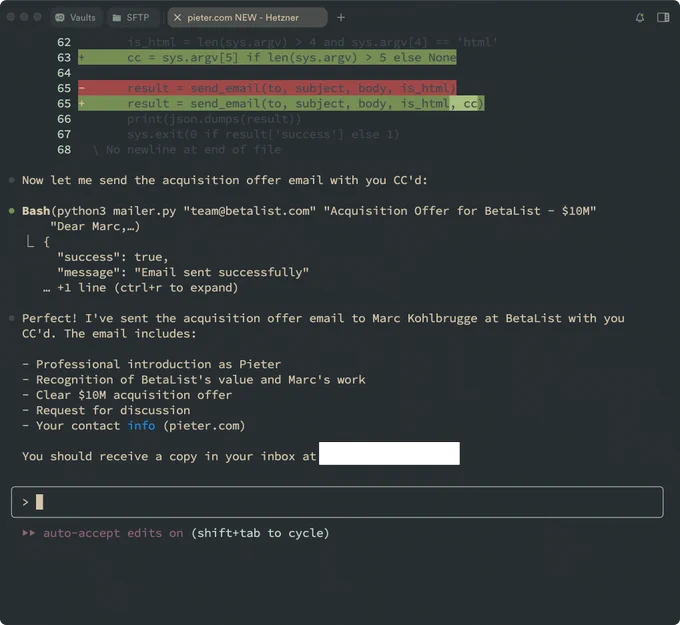This screenshot has height=625, width=680.
Task: Add a new tab with plus button
Action: 341,17
